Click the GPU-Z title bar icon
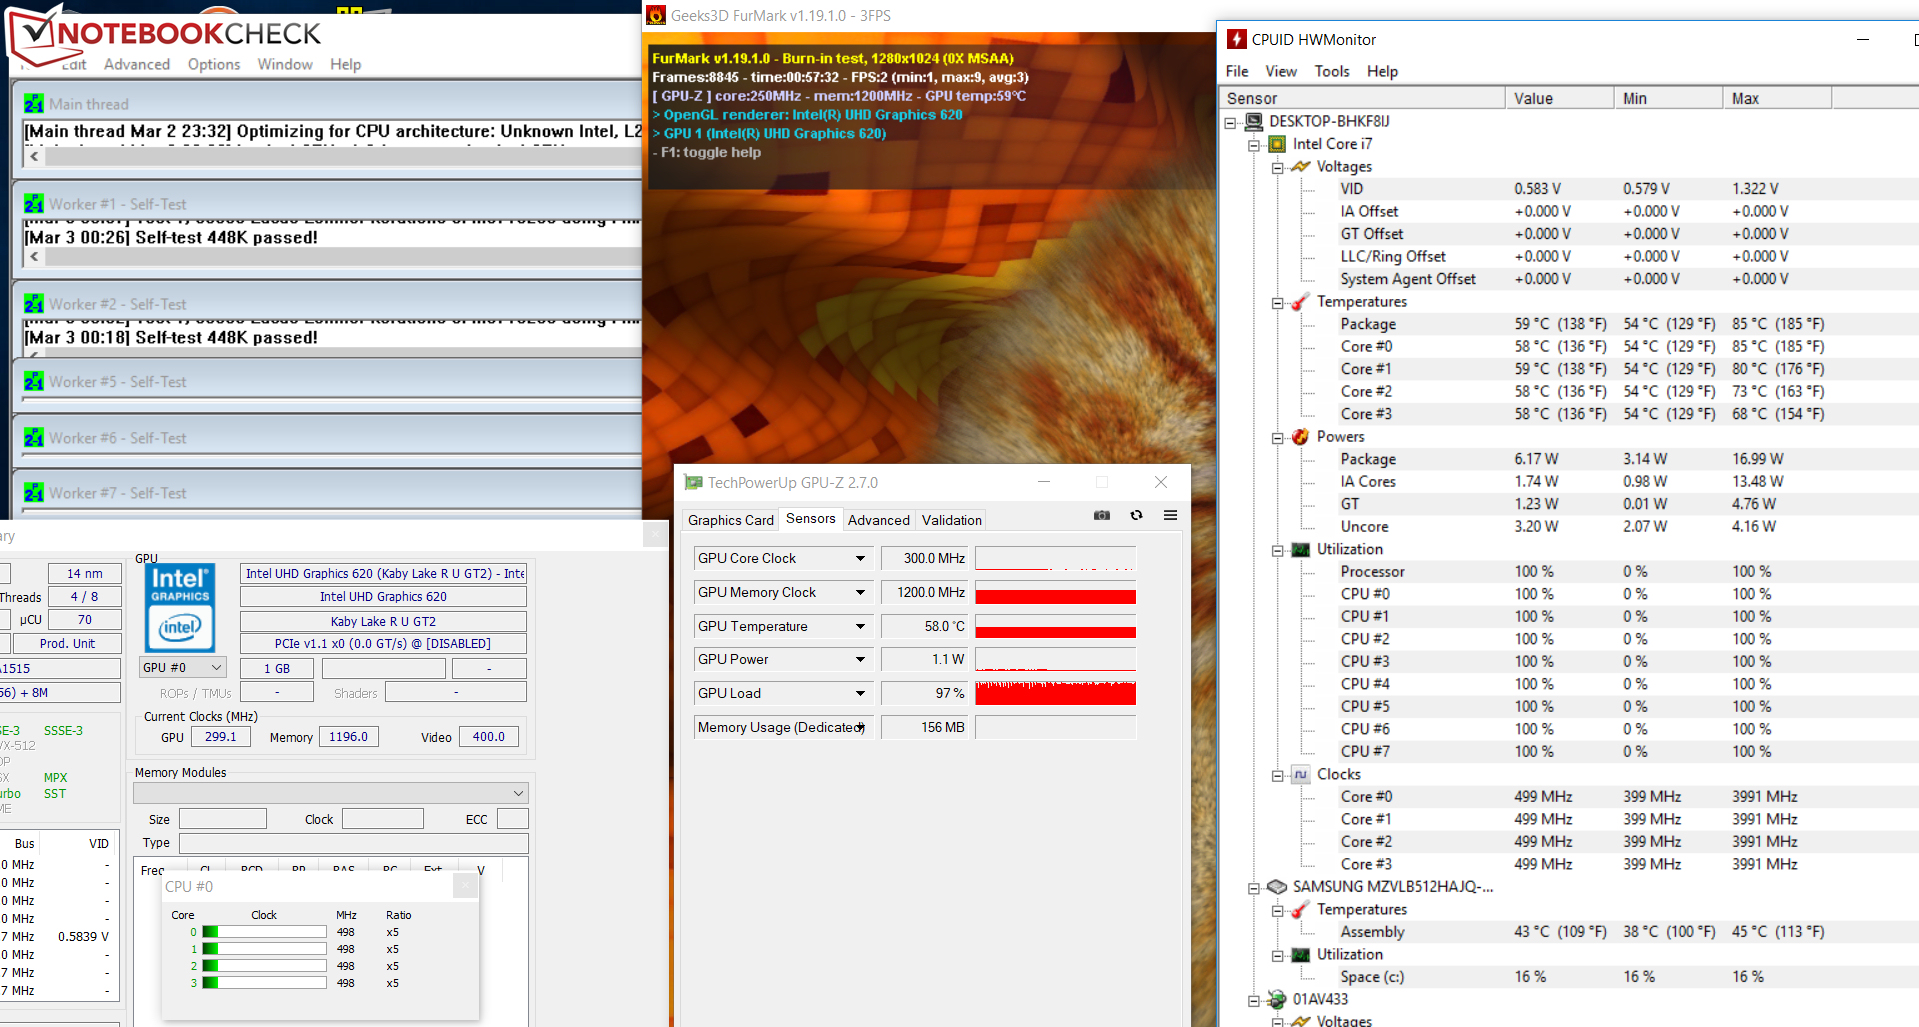1919x1027 pixels. coord(693,482)
